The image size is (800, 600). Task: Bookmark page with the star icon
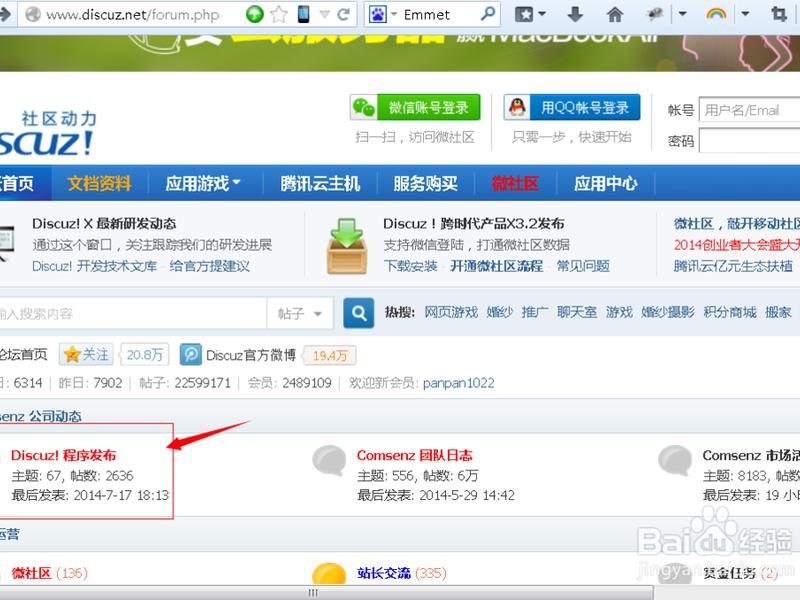(x=279, y=14)
